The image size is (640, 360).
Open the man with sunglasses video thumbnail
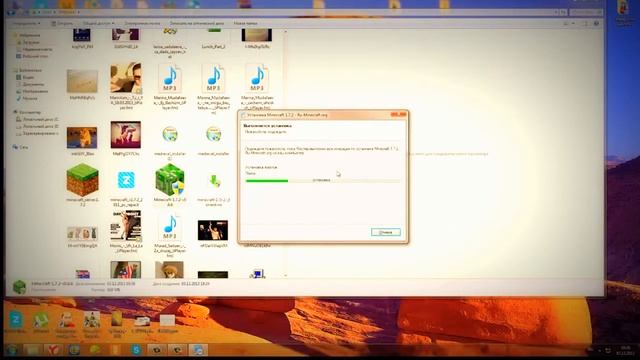(126, 78)
